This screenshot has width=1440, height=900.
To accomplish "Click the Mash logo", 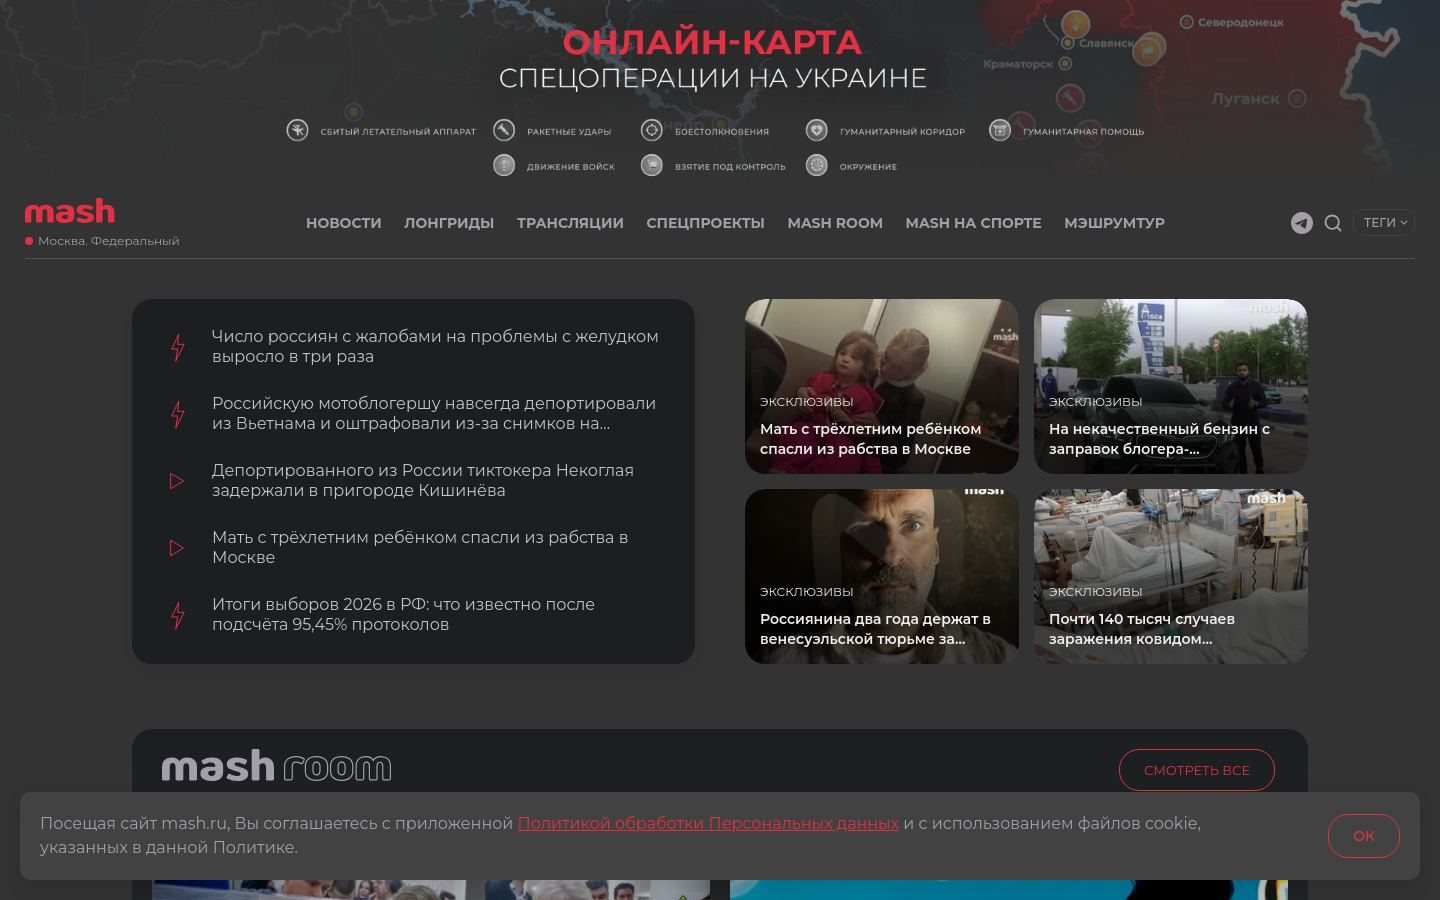I will point(70,212).
